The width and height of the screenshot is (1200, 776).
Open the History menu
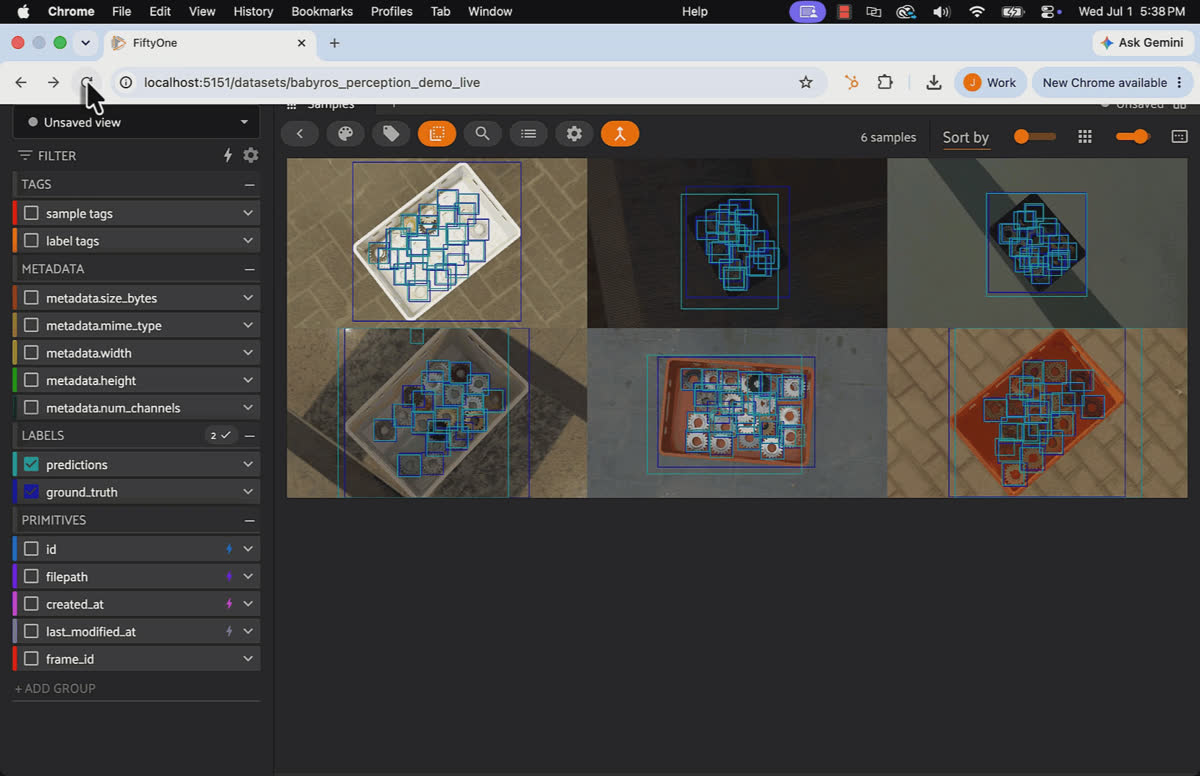[x=253, y=12]
